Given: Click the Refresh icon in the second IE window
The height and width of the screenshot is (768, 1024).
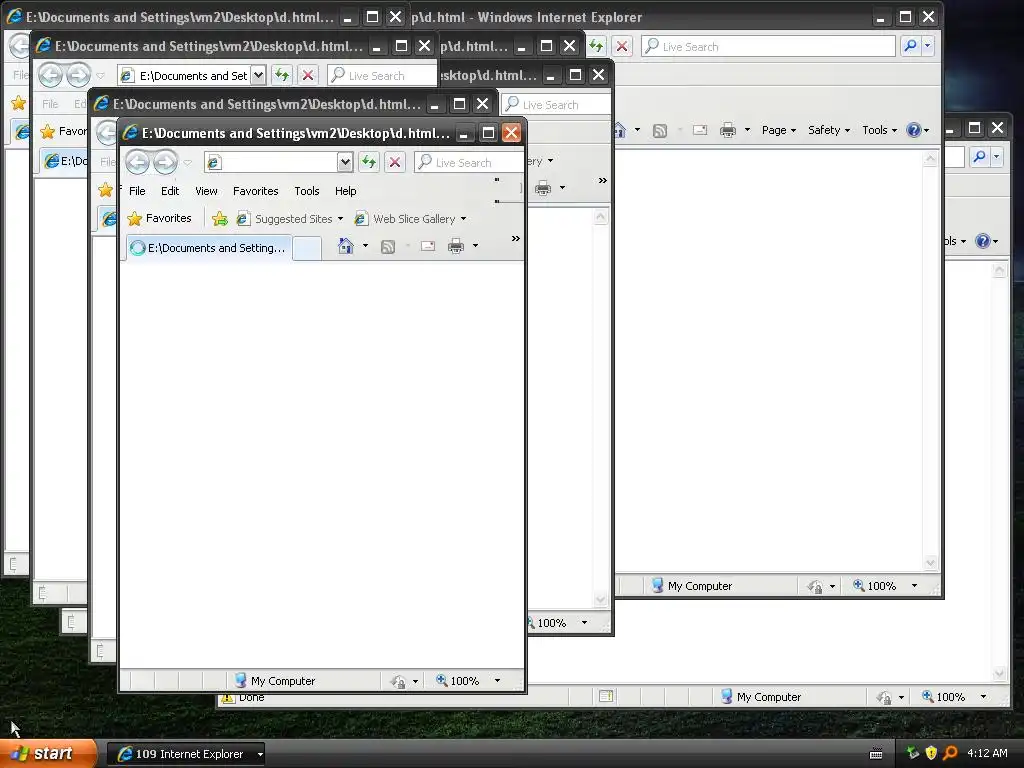Looking at the screenshot, I should [x=281, y=75].
